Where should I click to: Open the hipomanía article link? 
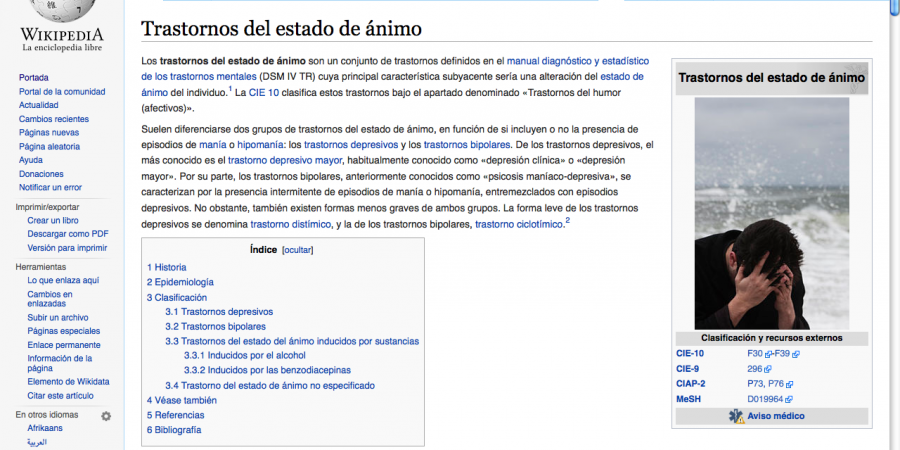(x=259, y=145)
